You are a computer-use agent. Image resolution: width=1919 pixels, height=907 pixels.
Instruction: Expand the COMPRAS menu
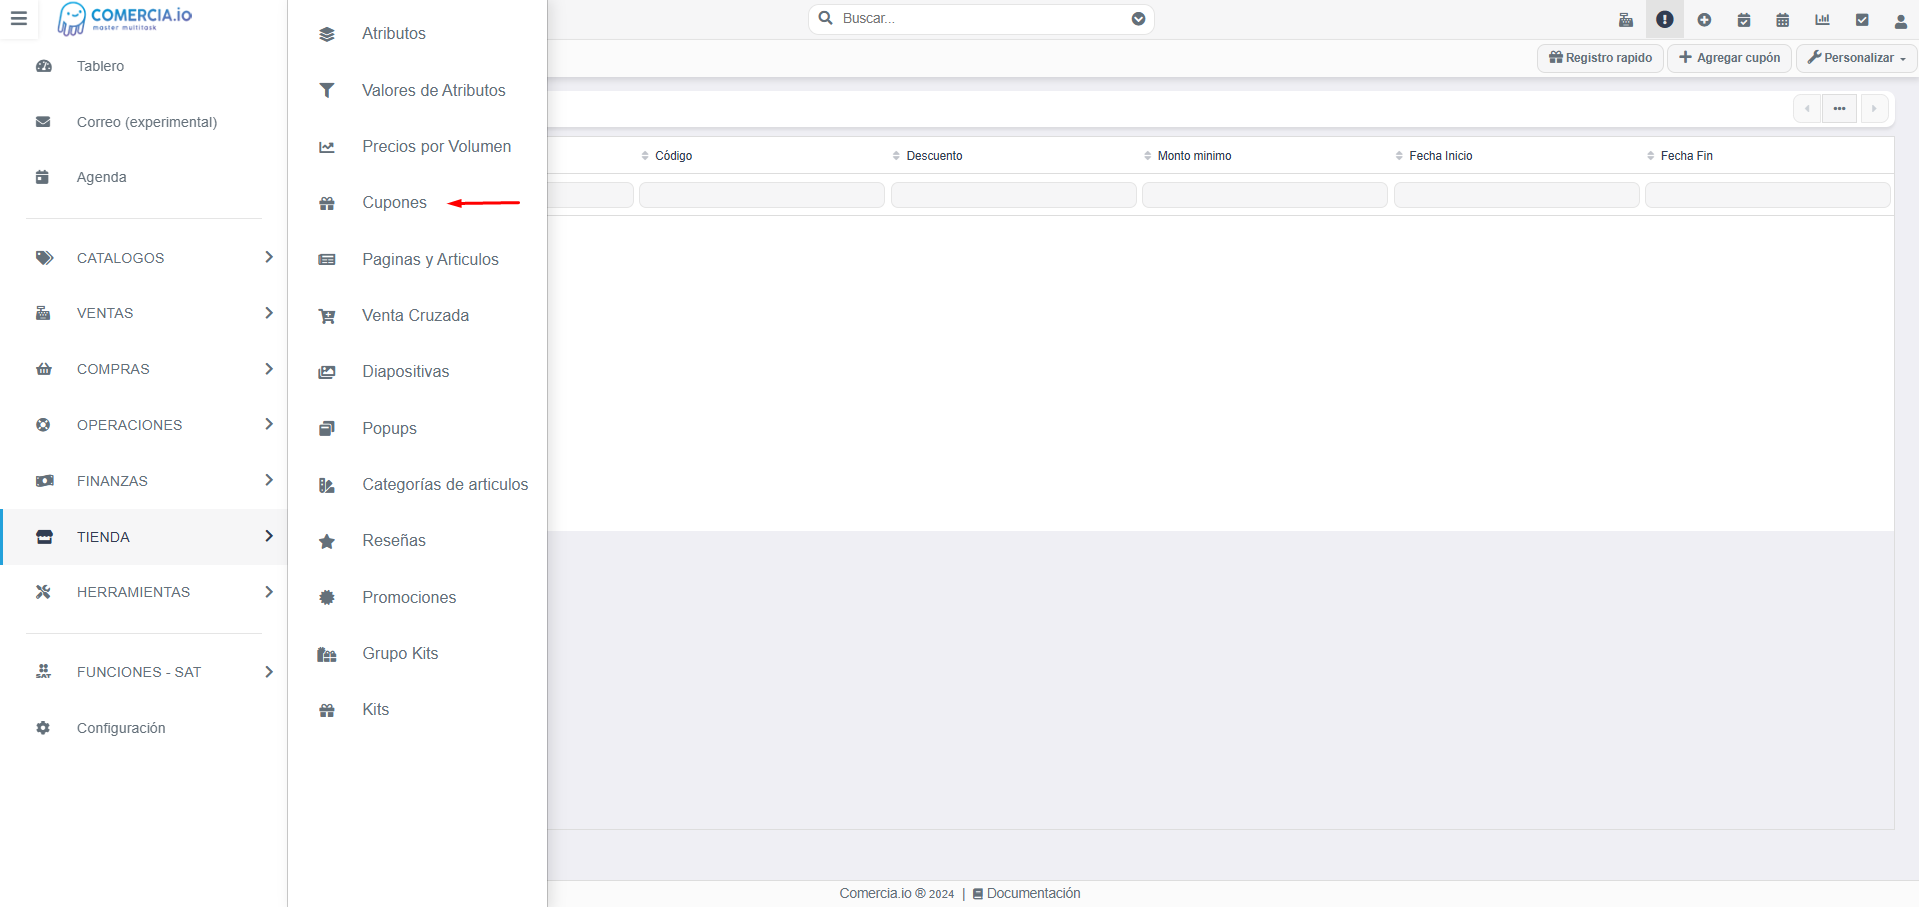(144, 369)
